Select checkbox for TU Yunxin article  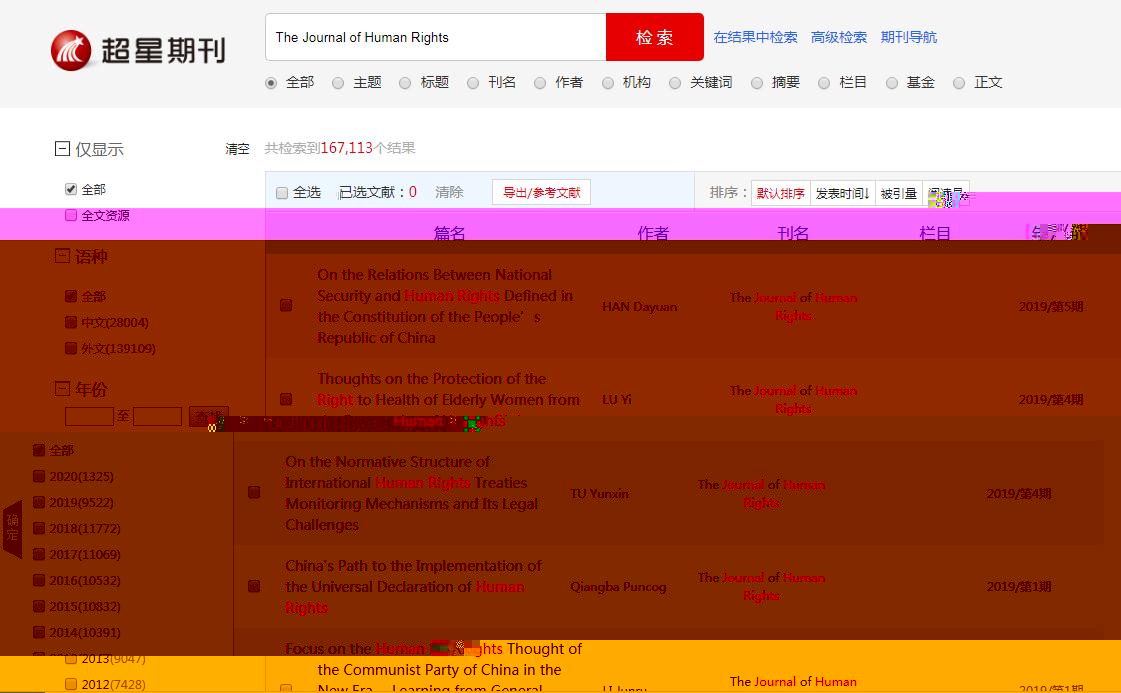[254, 492]
